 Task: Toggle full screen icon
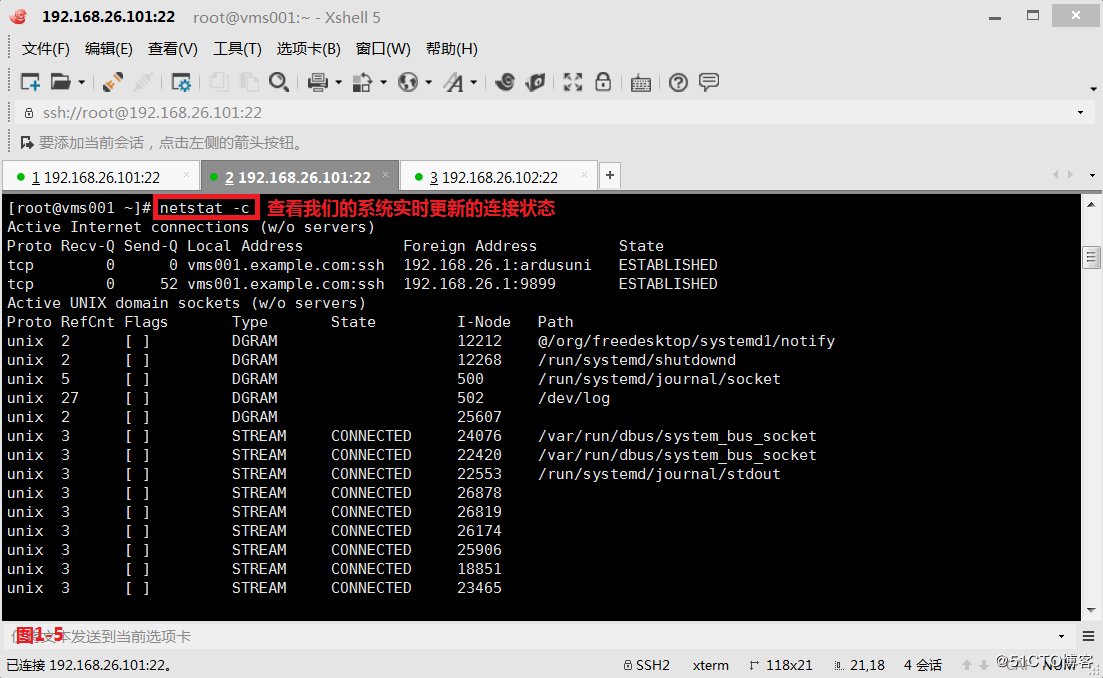click(573, 82)
